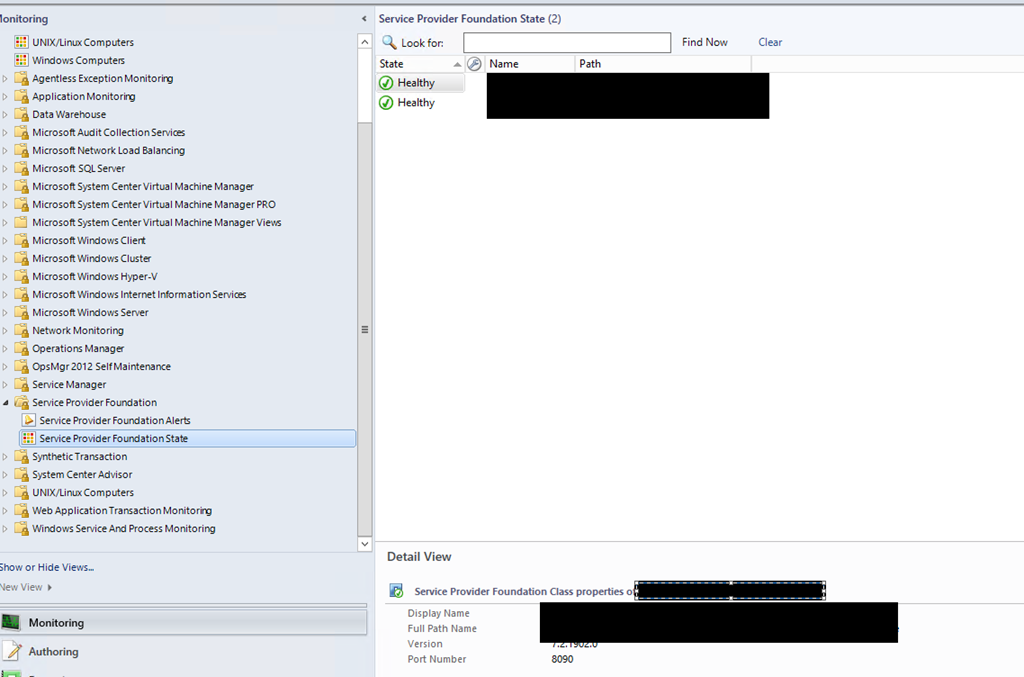Screen dimensions: 1024x677
Task: Expand the Microsoft SQL Server folder
Action: click(x=5, y=169)
